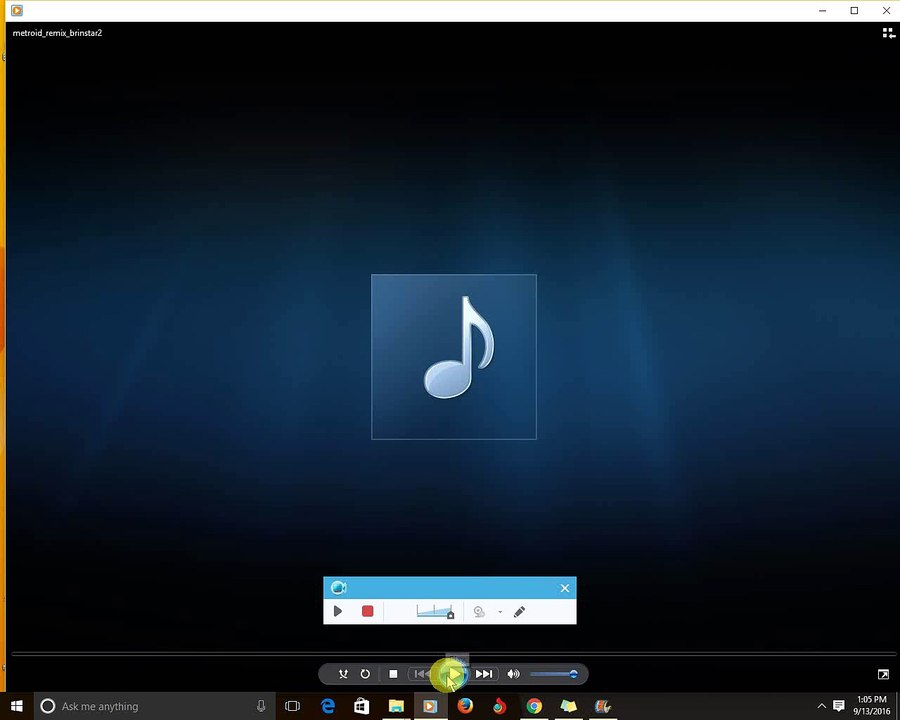This screenshot has width=900, height=720.
Task: Go to the previous track
Action: 421,674
